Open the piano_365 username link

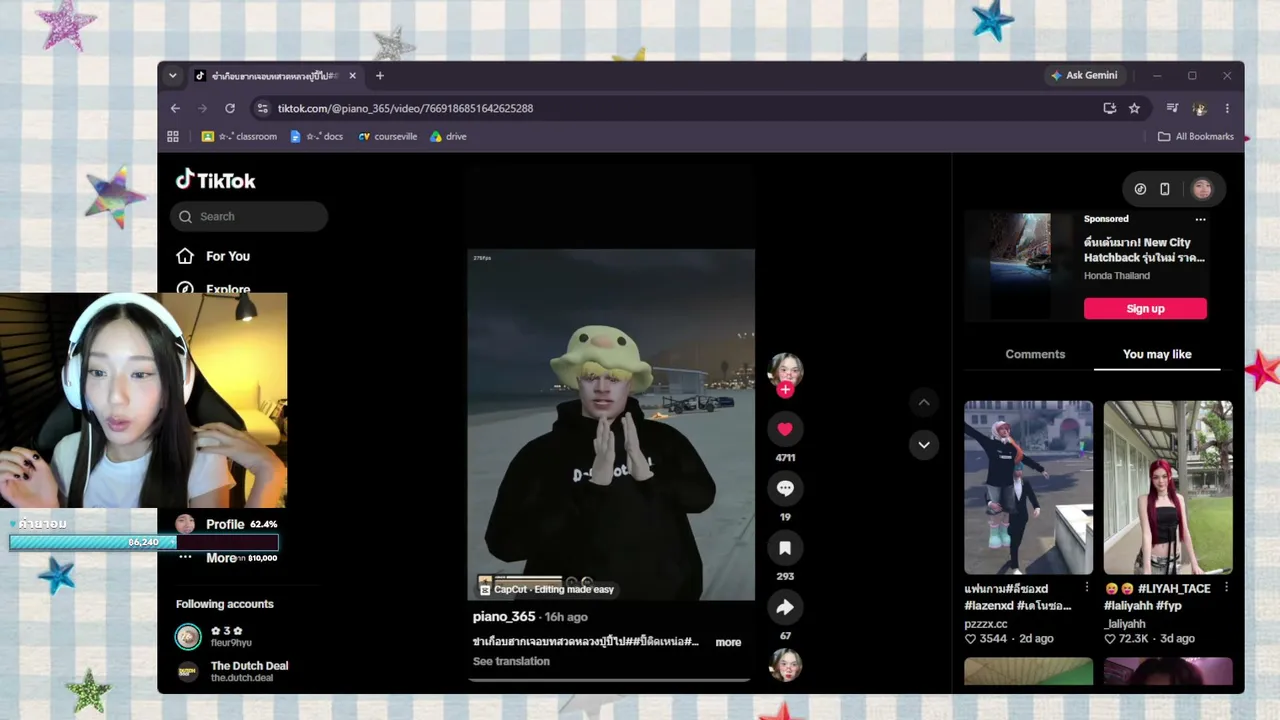point(504,617)
